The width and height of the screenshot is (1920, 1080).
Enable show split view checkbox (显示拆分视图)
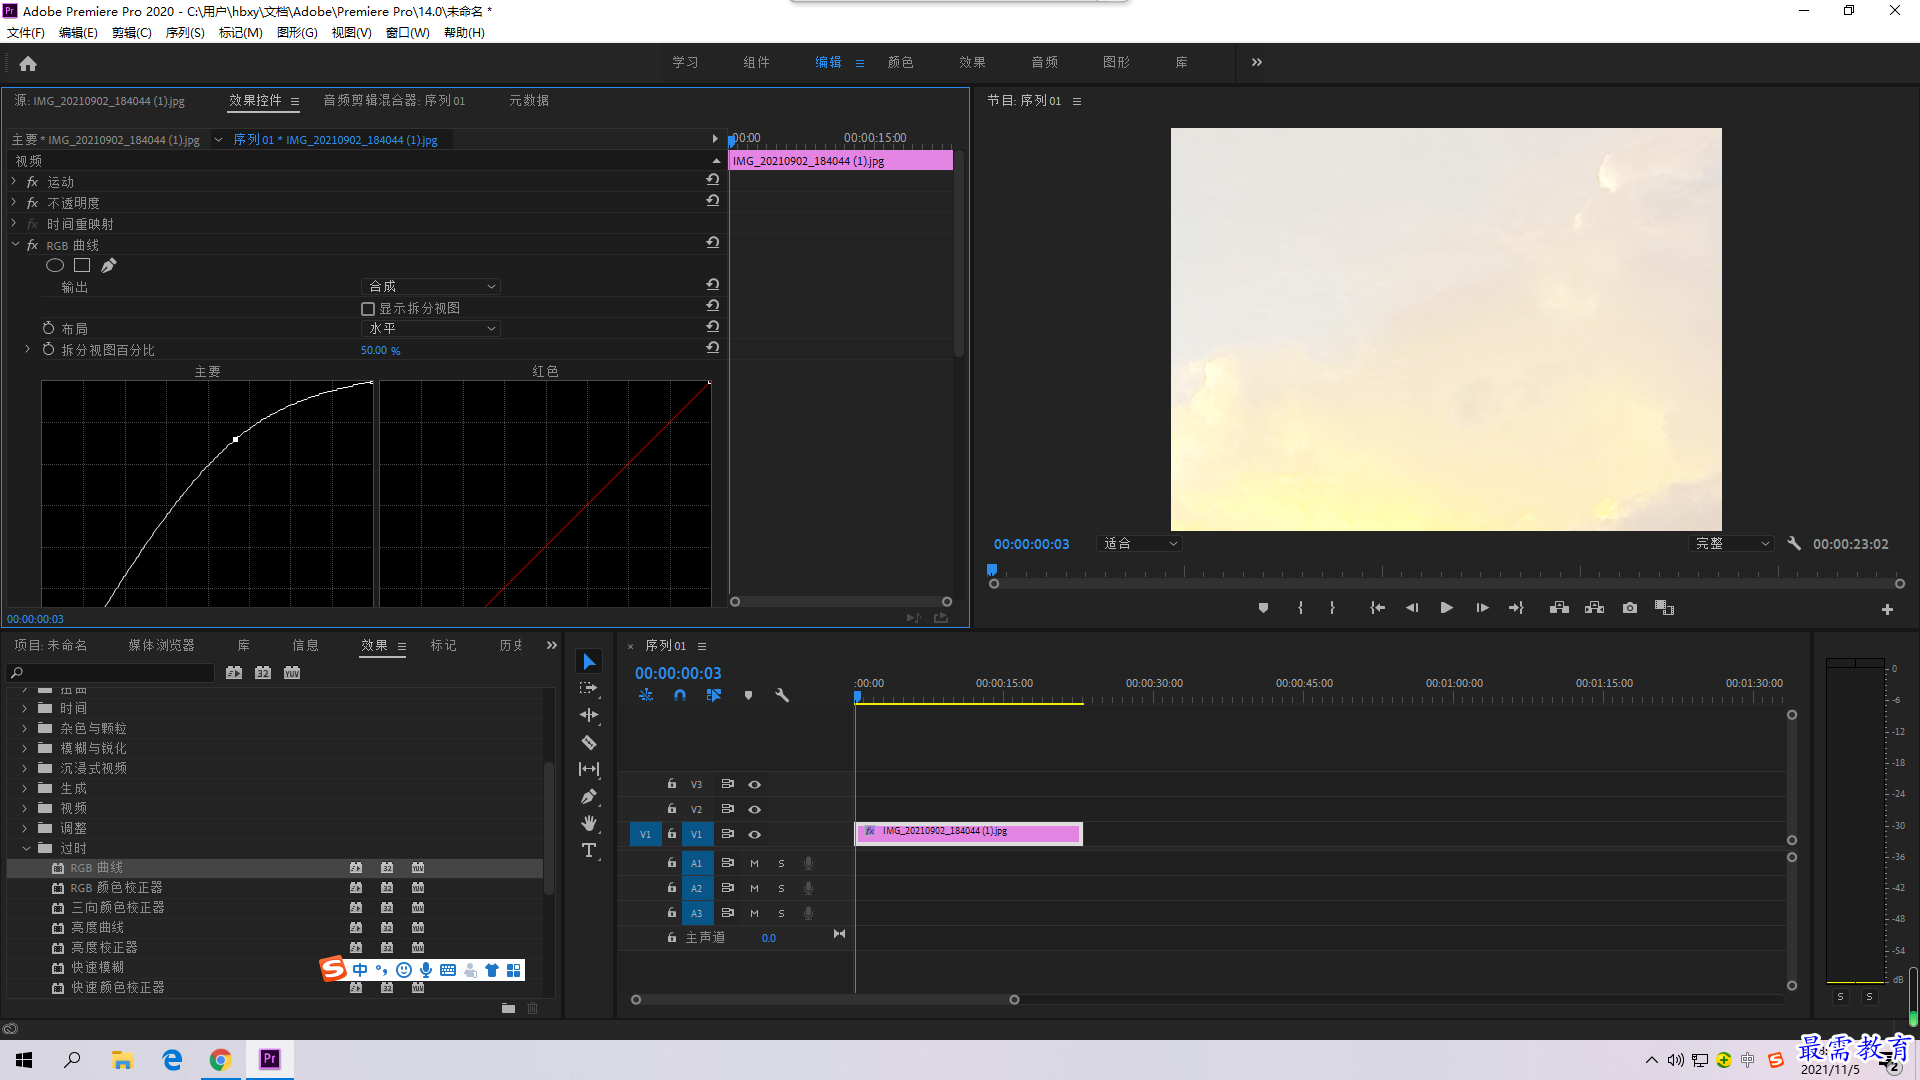pyautogui.click(x=368, y=309)
